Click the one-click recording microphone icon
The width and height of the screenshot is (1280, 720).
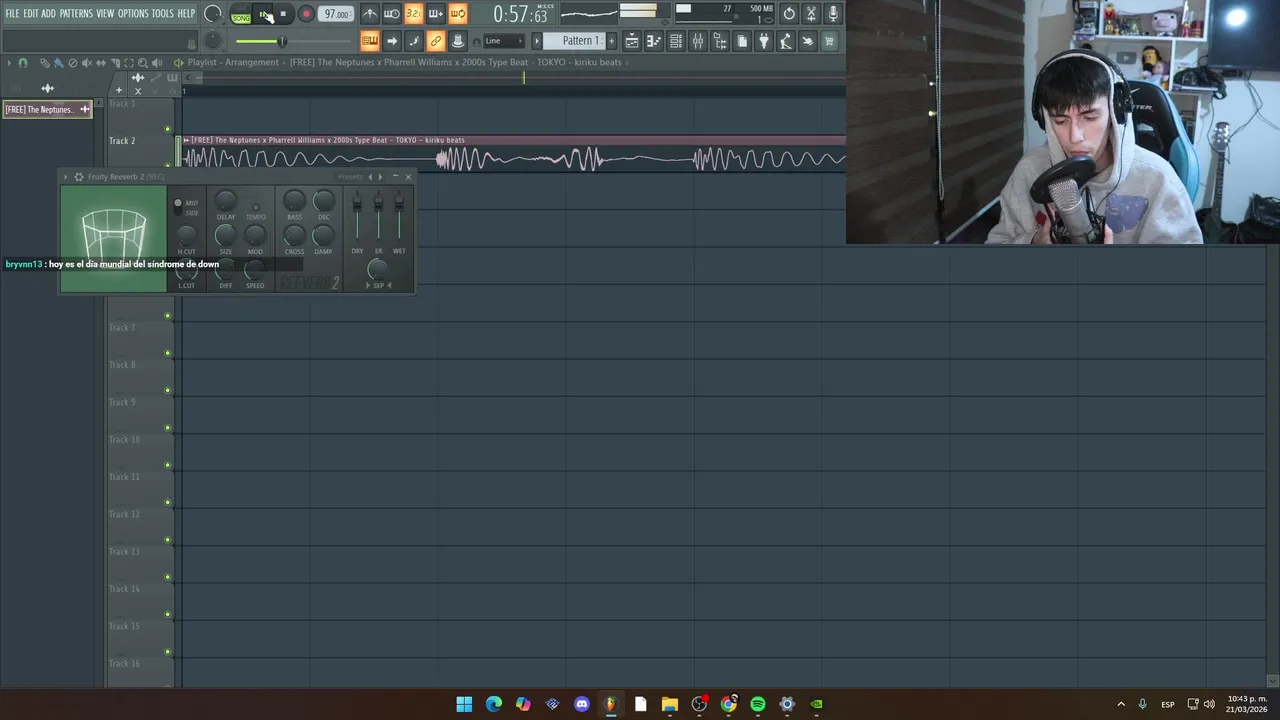pyautogui.click(x=833, y=14)
